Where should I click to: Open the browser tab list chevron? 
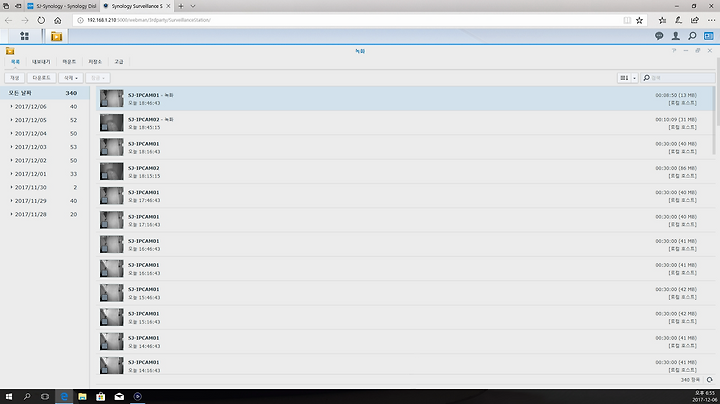[x=193, y=6]
